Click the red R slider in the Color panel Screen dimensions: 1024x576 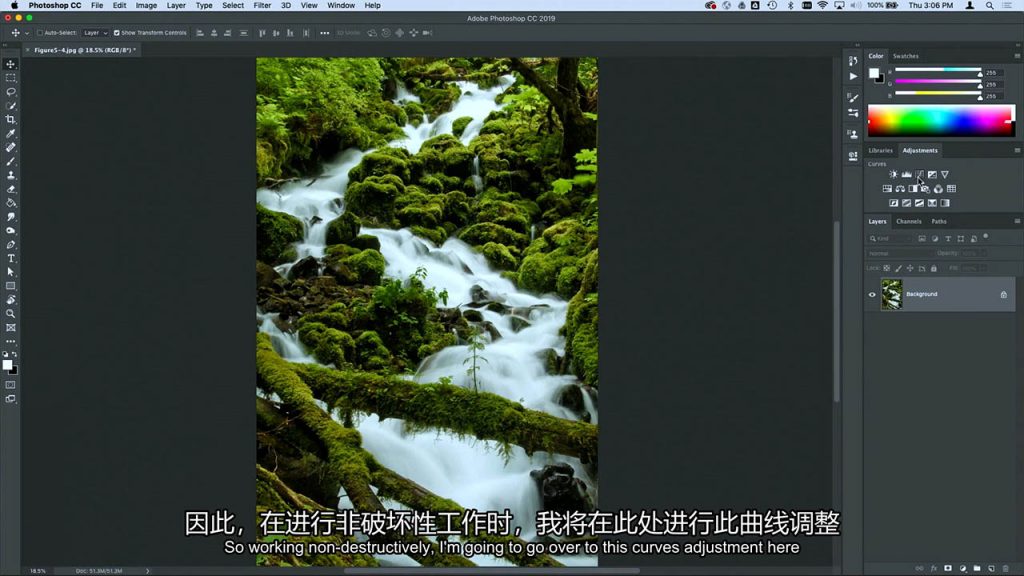tap(938, 70)
